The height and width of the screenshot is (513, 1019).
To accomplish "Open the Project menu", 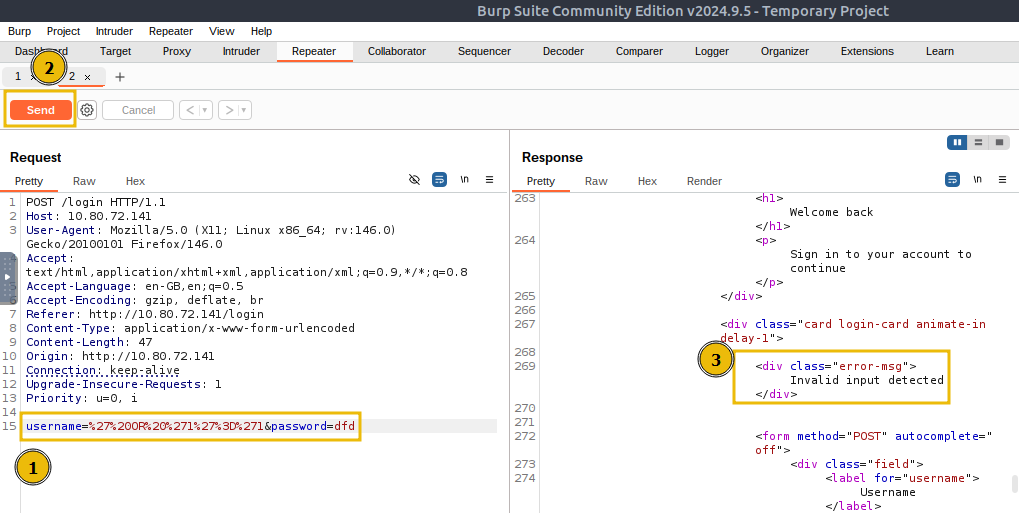I will coord(63,31).
